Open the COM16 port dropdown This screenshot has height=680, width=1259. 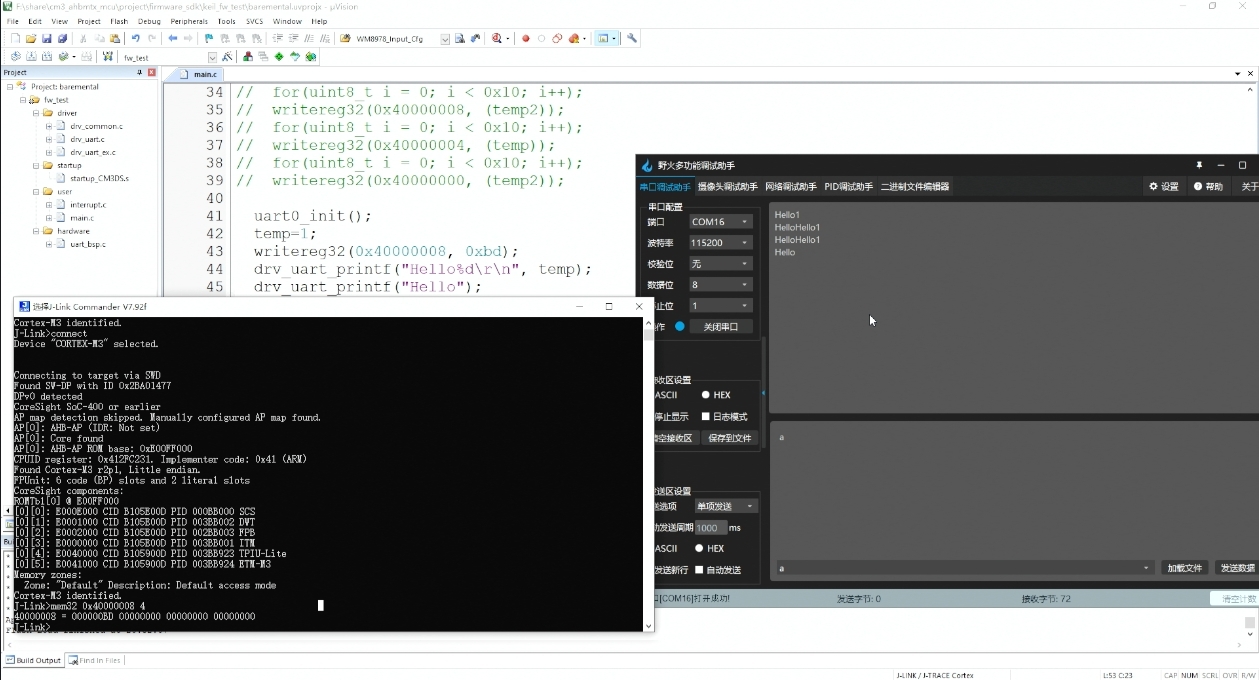click(x=720, y=222)
